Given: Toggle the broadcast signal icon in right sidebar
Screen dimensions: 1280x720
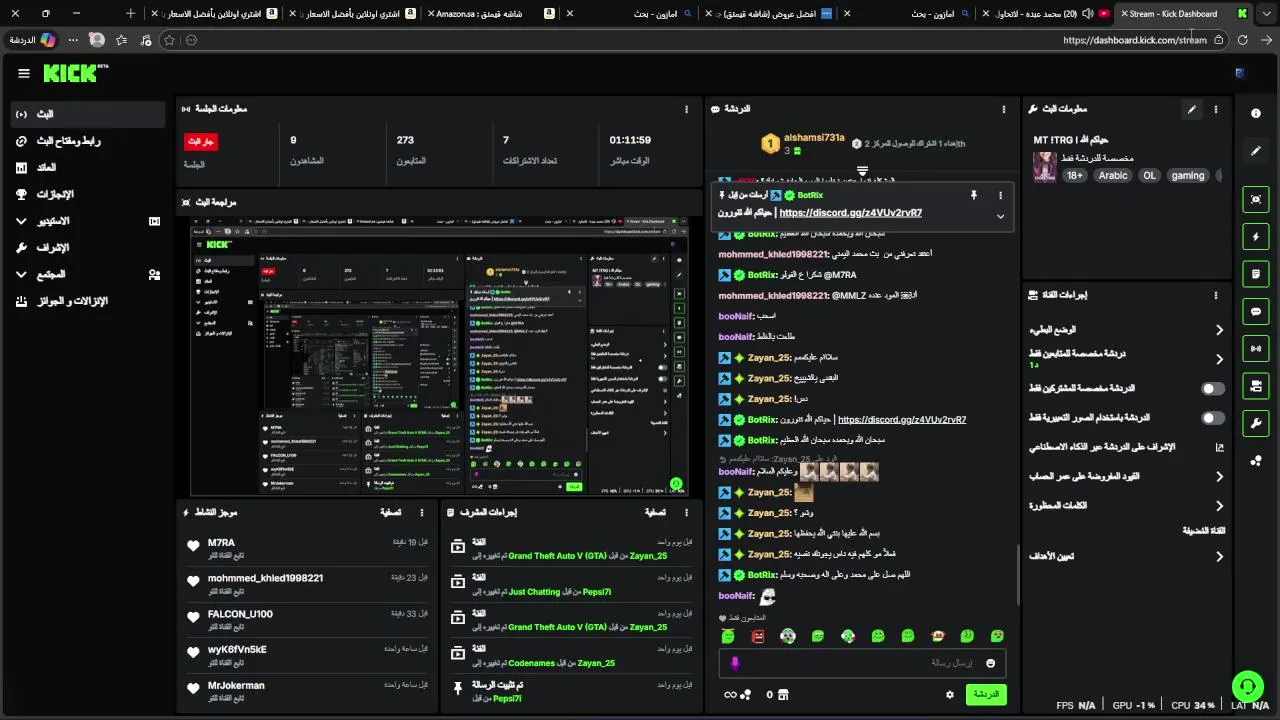Looking at the screenshot, I should click(1256, 348).
